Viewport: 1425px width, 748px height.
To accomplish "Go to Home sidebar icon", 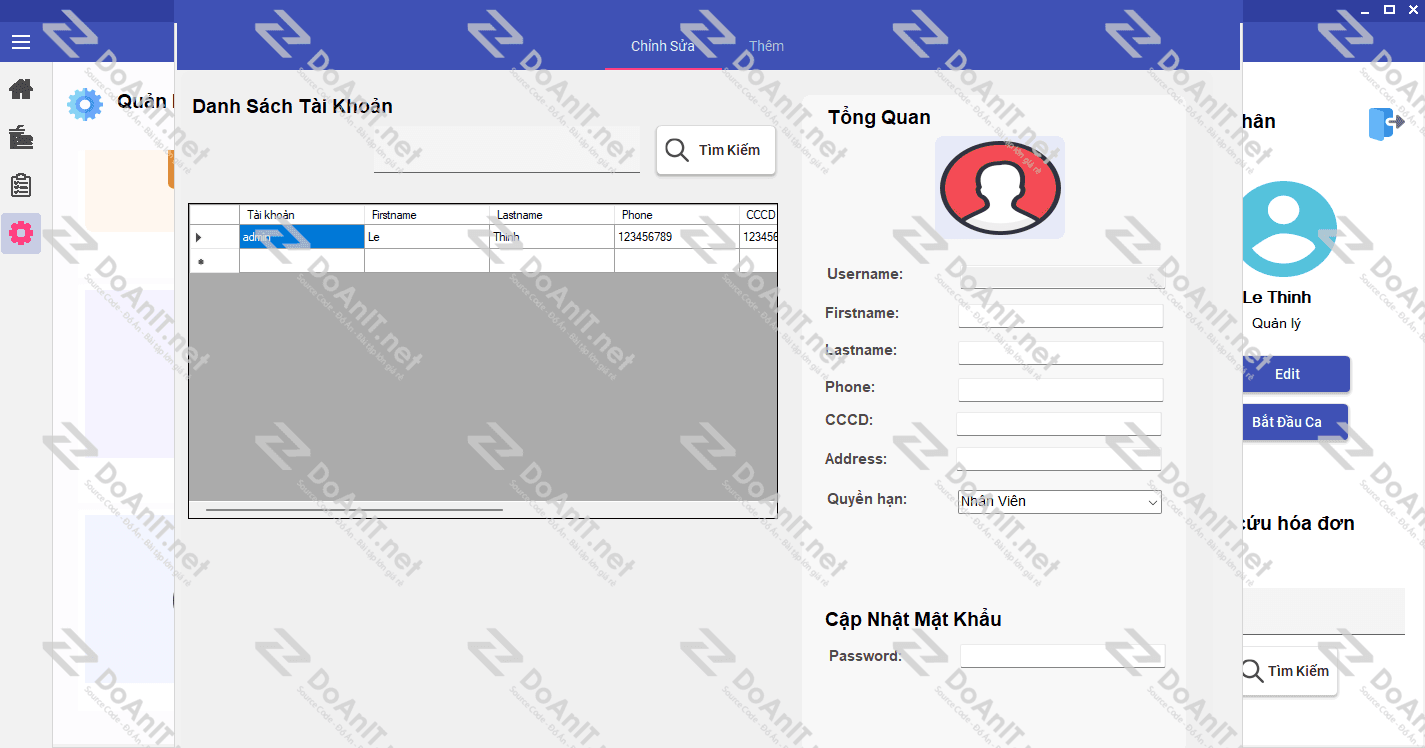I will (x=21, y=89).
